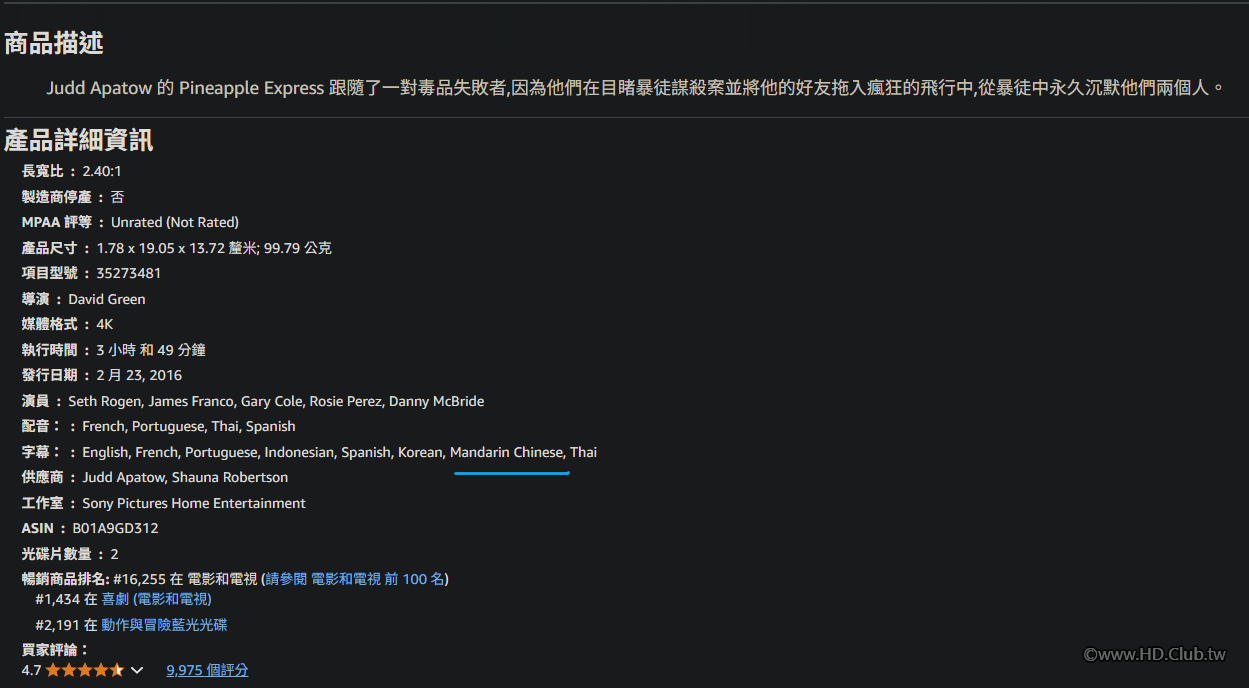Click the 4.7 star rating icons

[85, 670]
